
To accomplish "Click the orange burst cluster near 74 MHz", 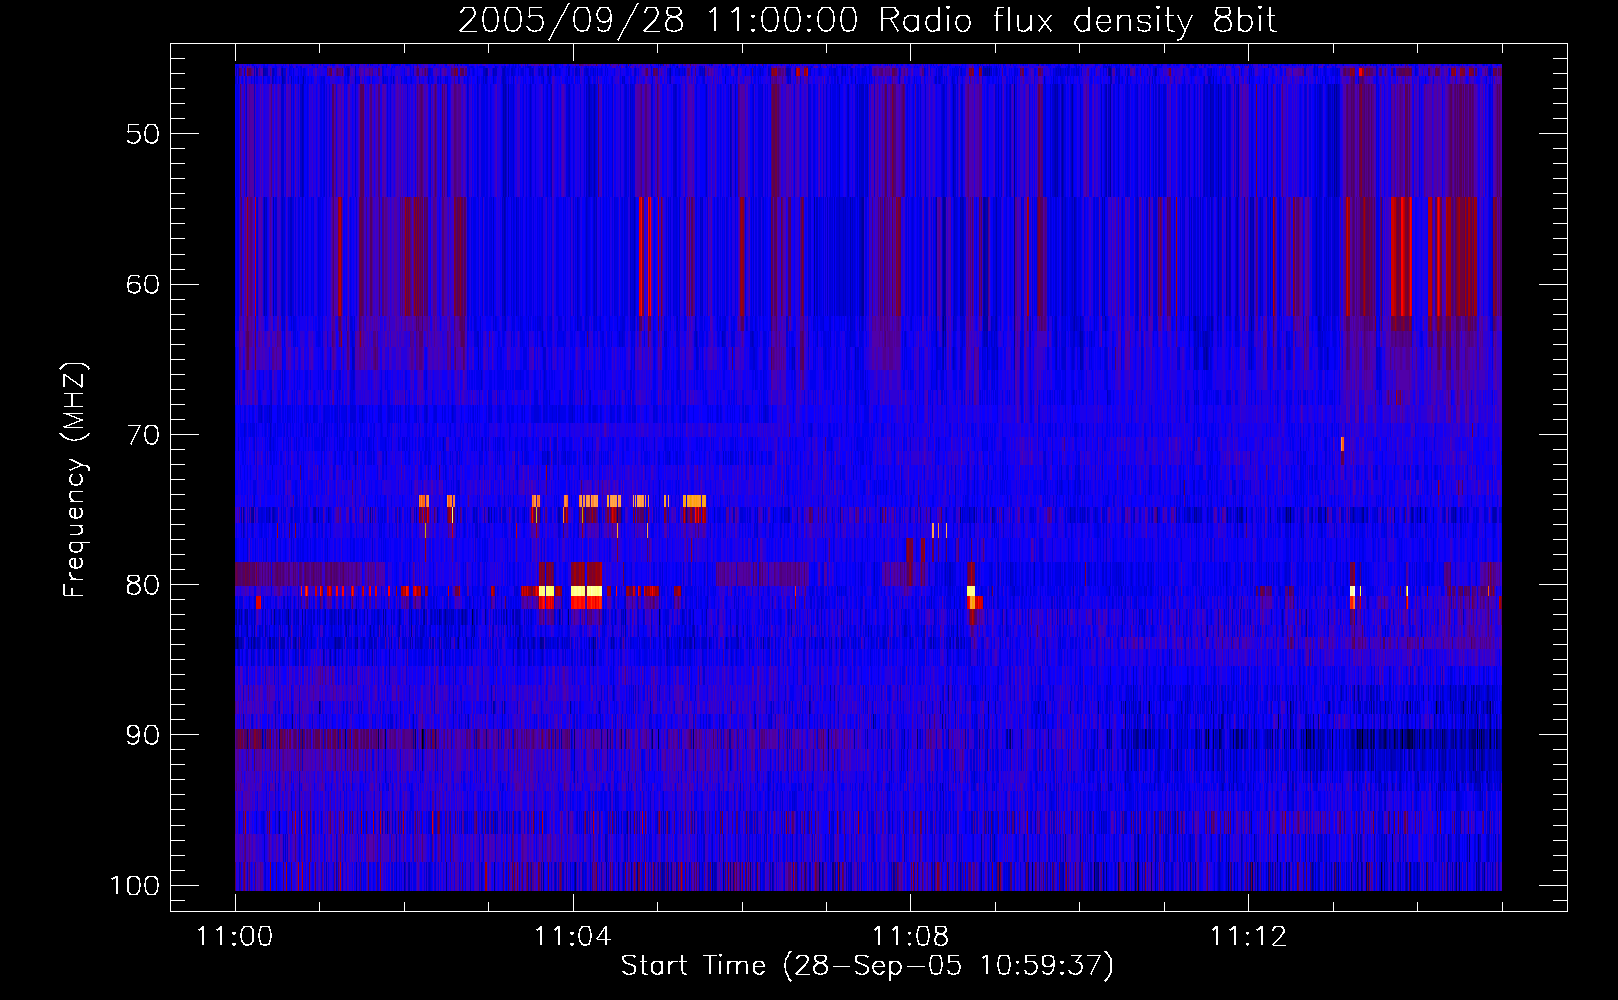I will [564, 501].
